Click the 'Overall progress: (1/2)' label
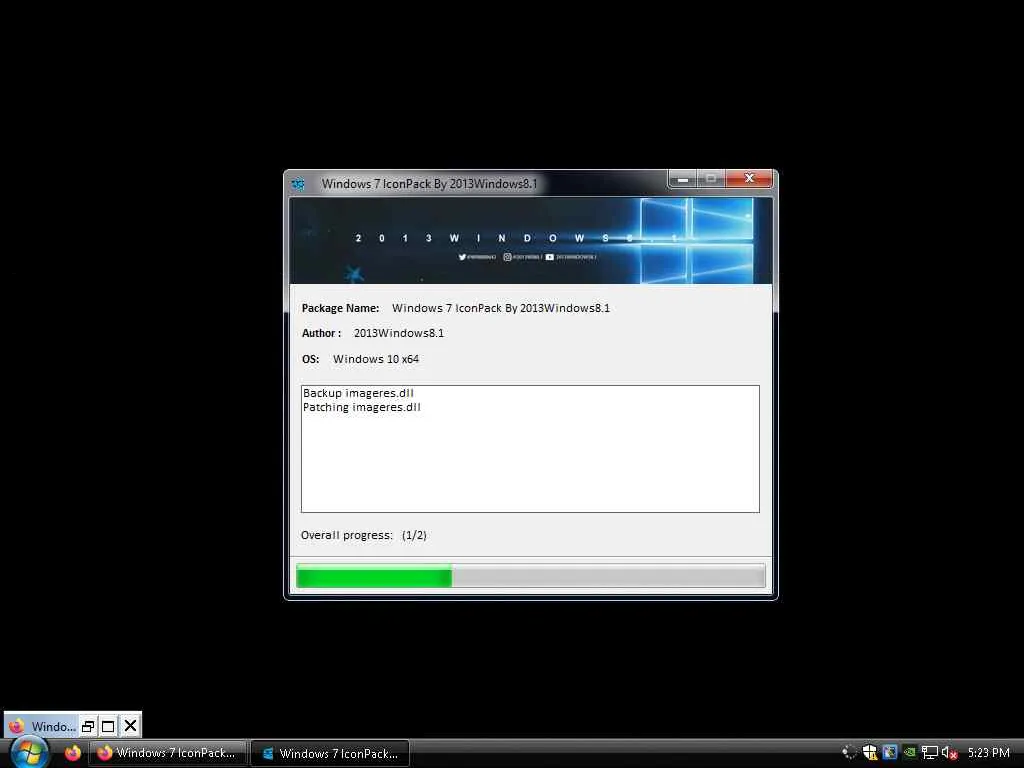The width and height of the screenshot is (1024, 768). click(x=364, y=536)
